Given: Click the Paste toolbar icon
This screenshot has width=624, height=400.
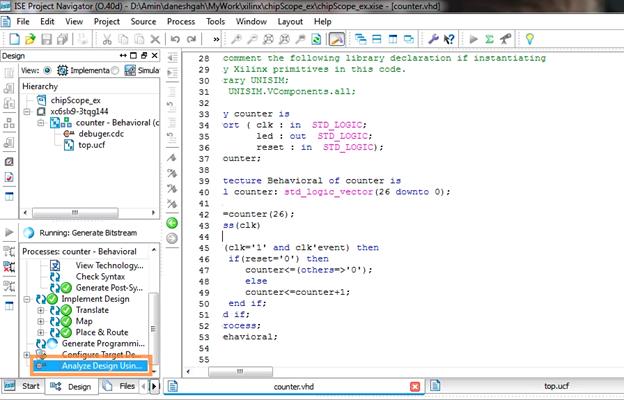Looking at the screenshot, I should [139, 39].
